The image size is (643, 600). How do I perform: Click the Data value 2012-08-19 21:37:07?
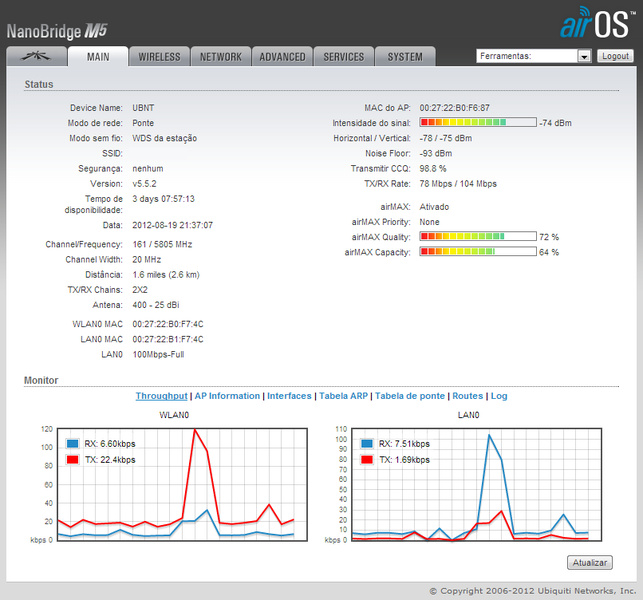click(x=172, y=225)
